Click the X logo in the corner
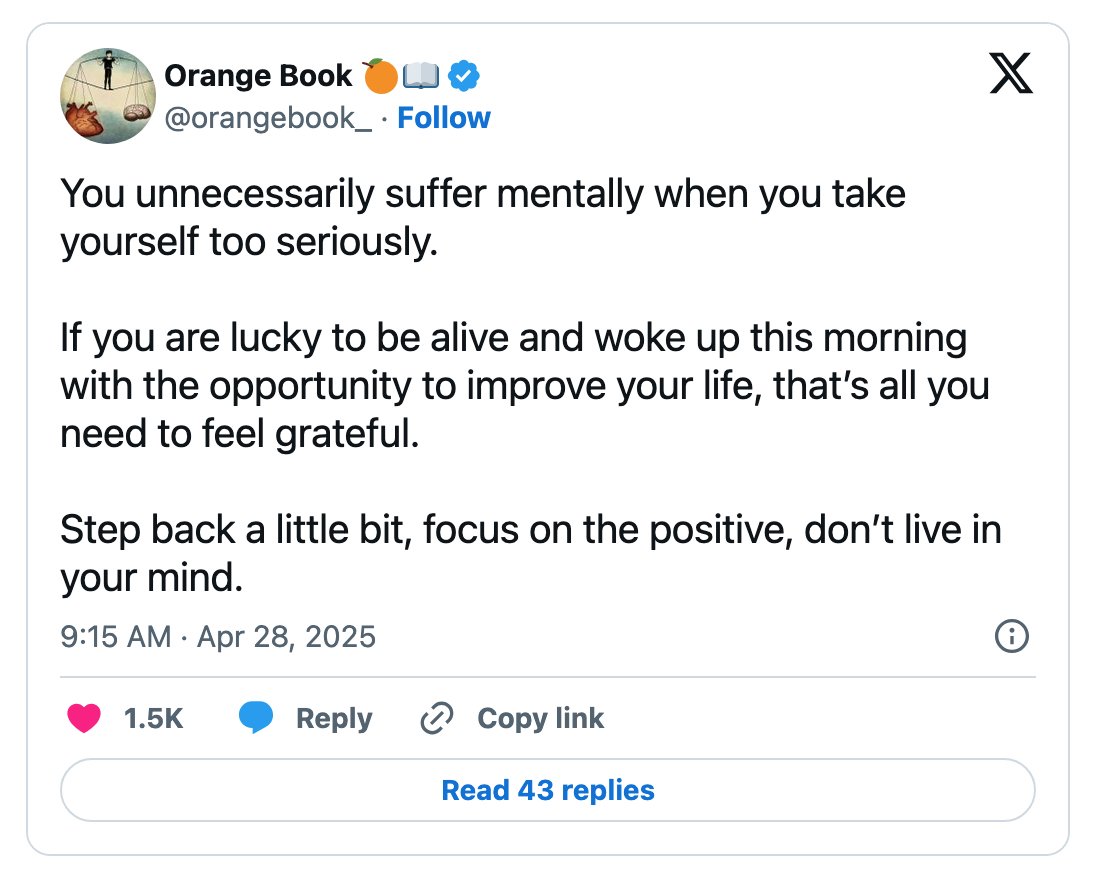Screen dimensions: 1096x879 coord(1011,73)
